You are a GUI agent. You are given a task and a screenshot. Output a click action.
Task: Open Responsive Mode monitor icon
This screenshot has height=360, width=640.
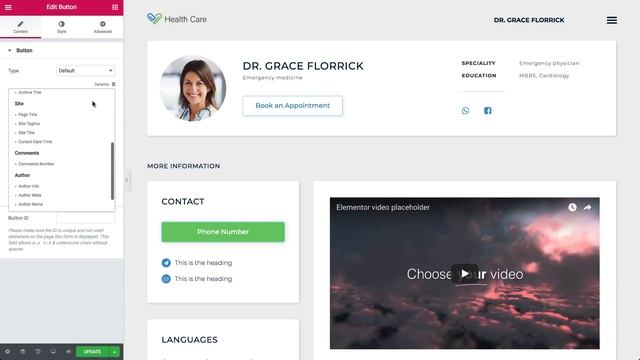tap(53, 351)
